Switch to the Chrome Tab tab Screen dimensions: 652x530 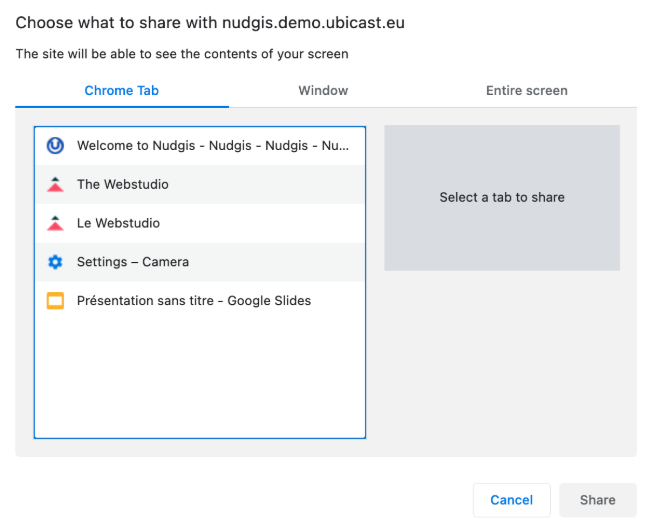(122, 91)
